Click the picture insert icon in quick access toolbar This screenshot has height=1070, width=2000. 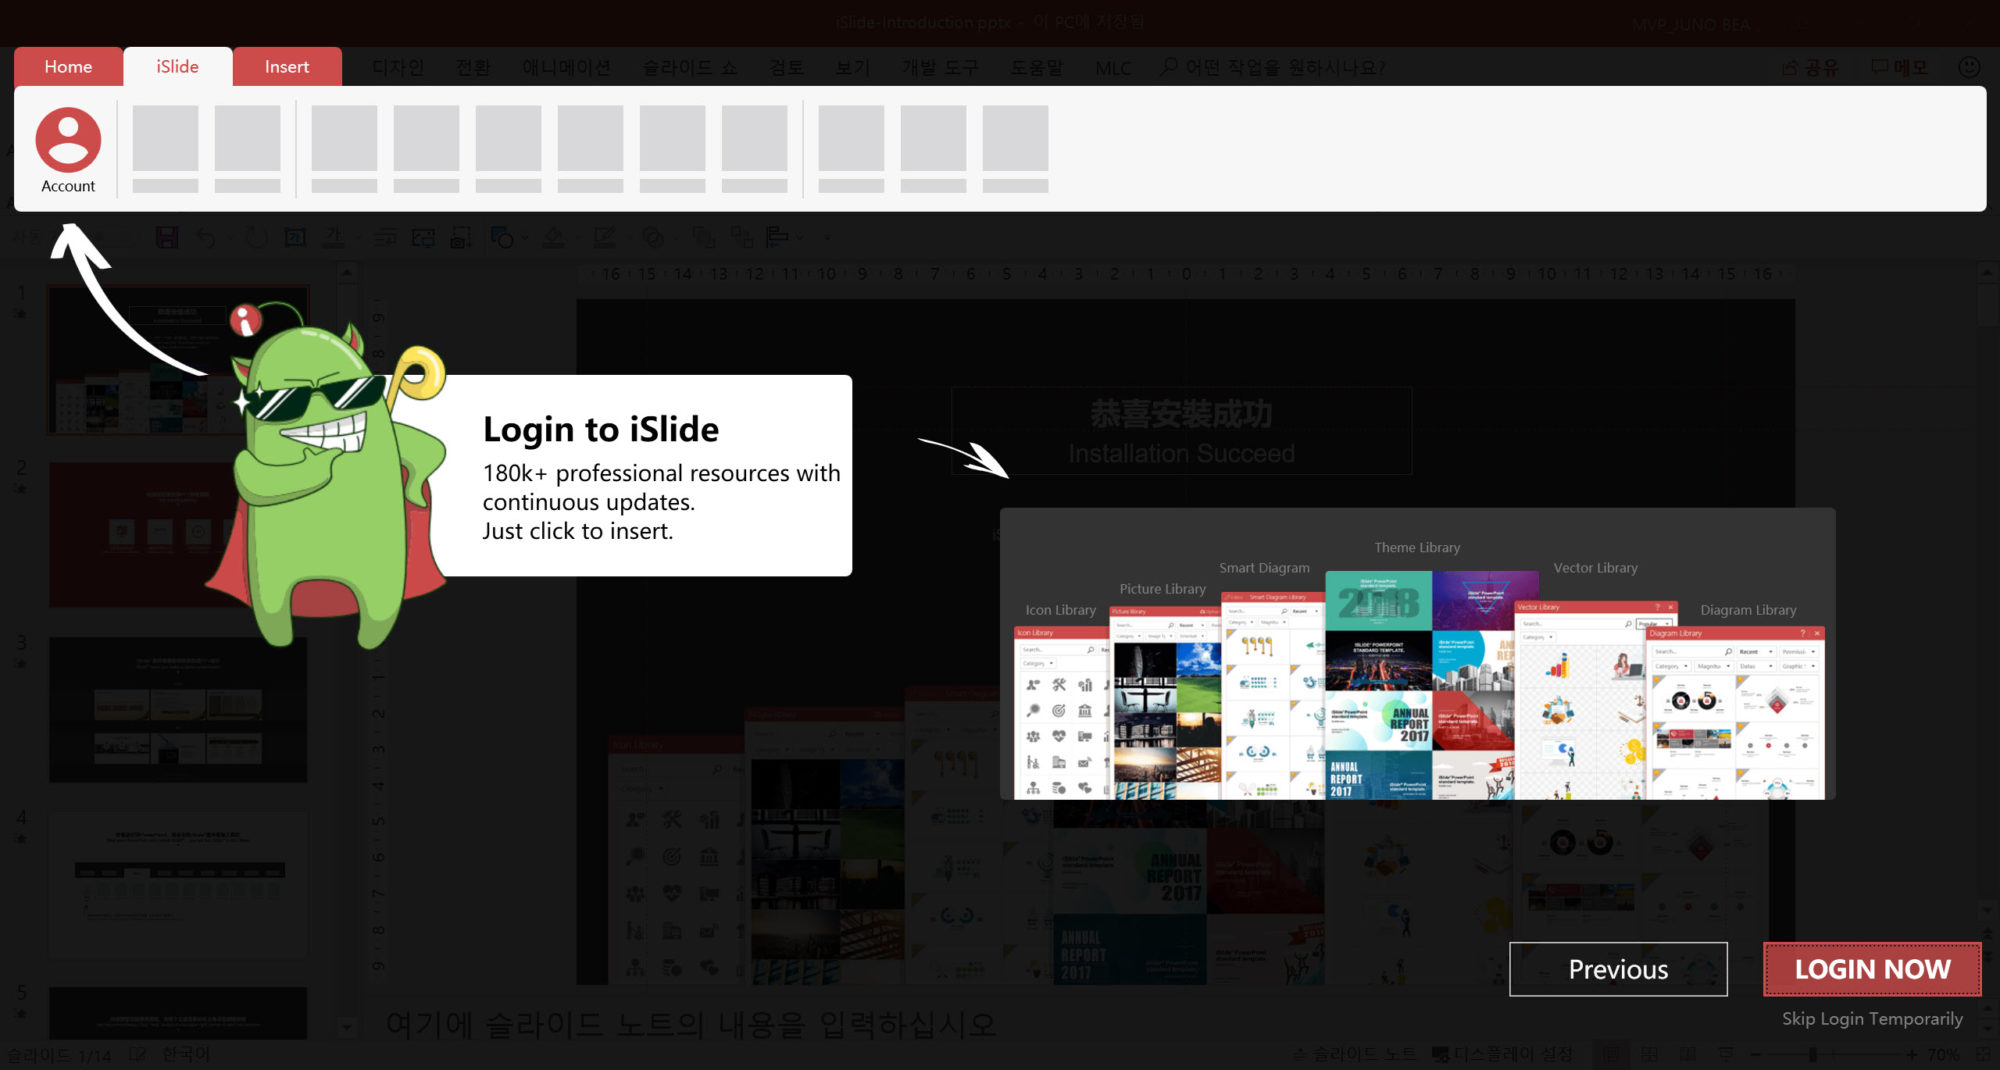click(x=423, y=237)
